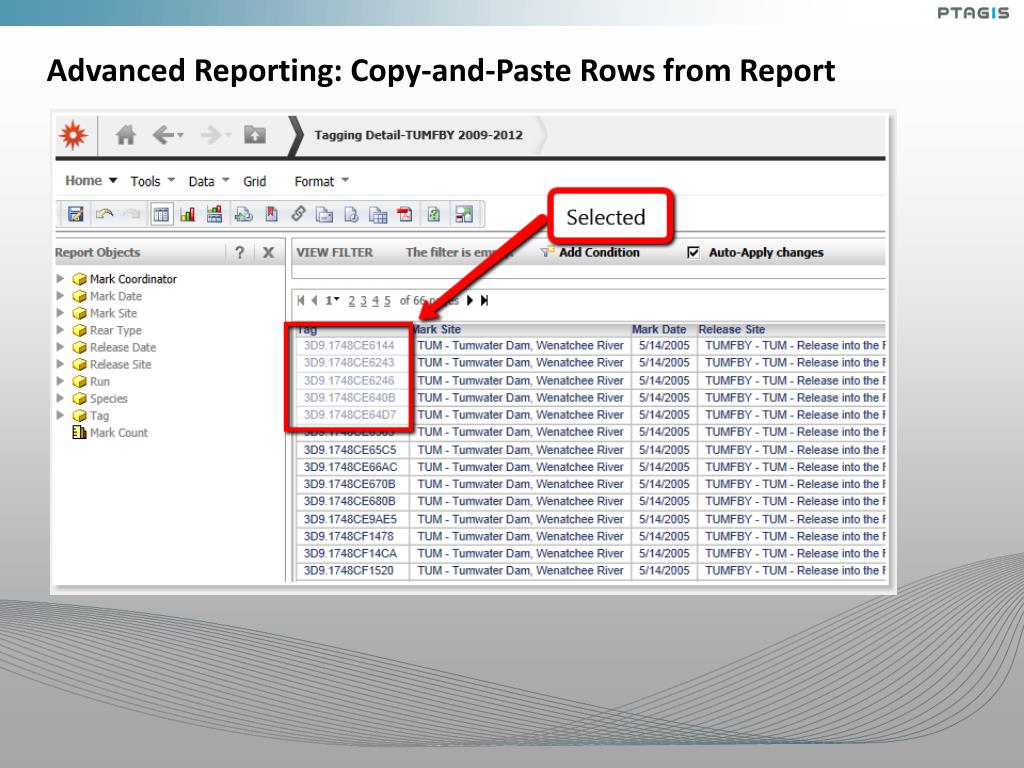Screen dimensions: 1024x768
Task: Jump to first page arrow
Action: (300, 300)
